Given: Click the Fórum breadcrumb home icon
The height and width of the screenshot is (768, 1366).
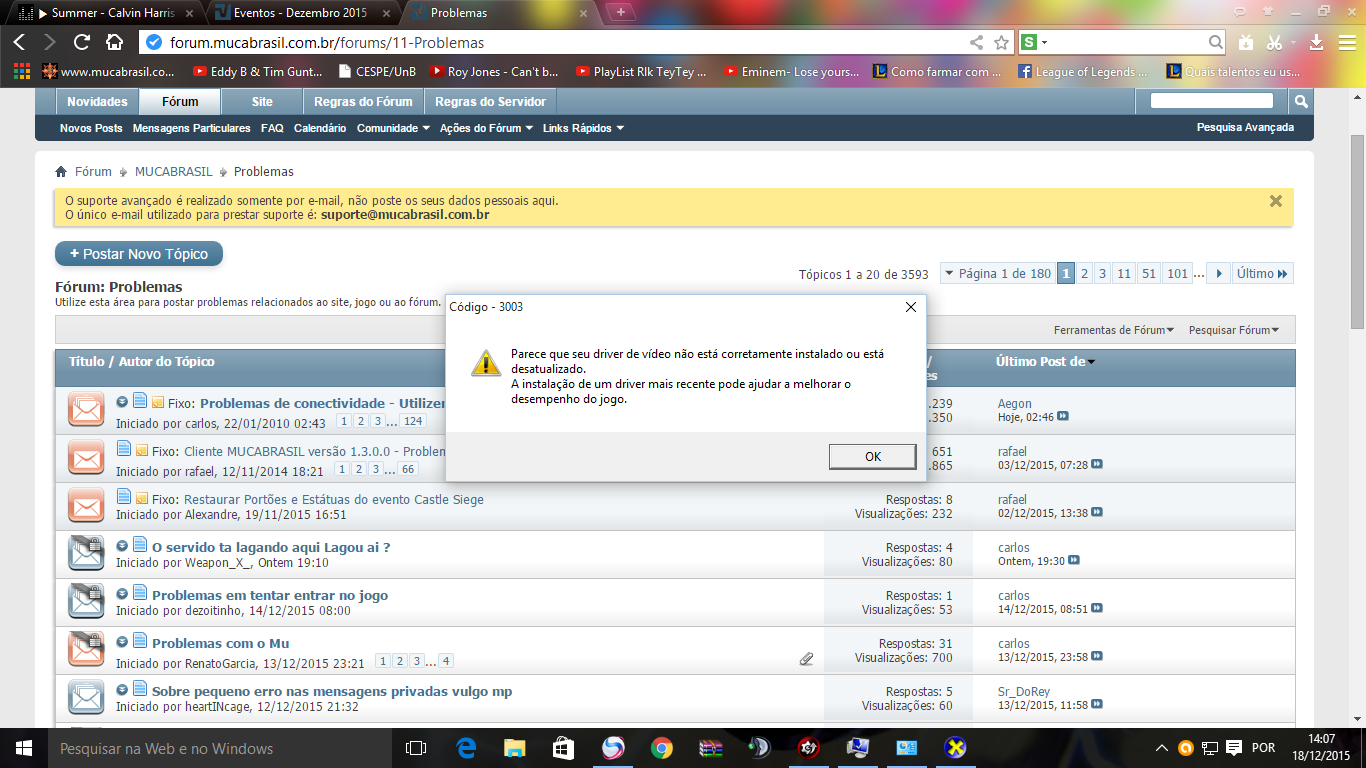Looking at the screenshot, I should [61, 172].
